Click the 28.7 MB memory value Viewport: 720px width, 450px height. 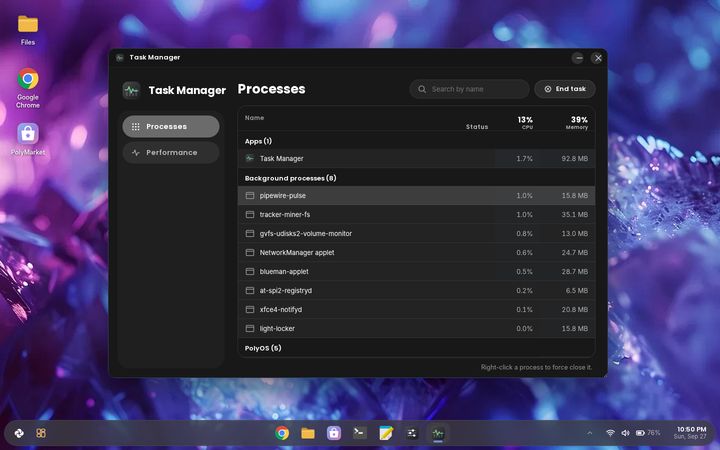pyautogui.click(x=574, y=271)
